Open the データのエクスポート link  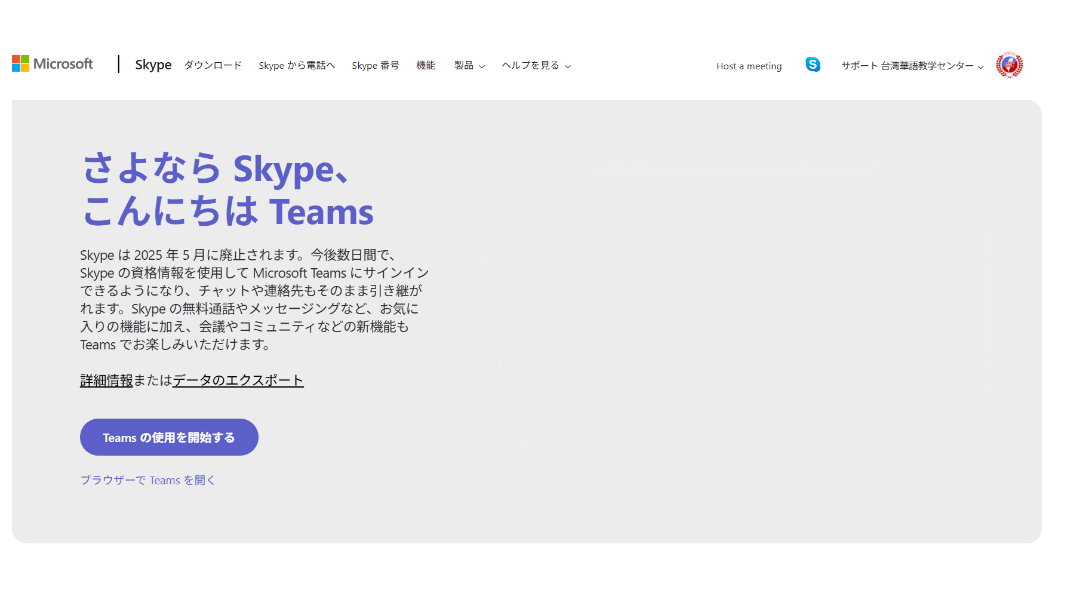coord(238,381)
